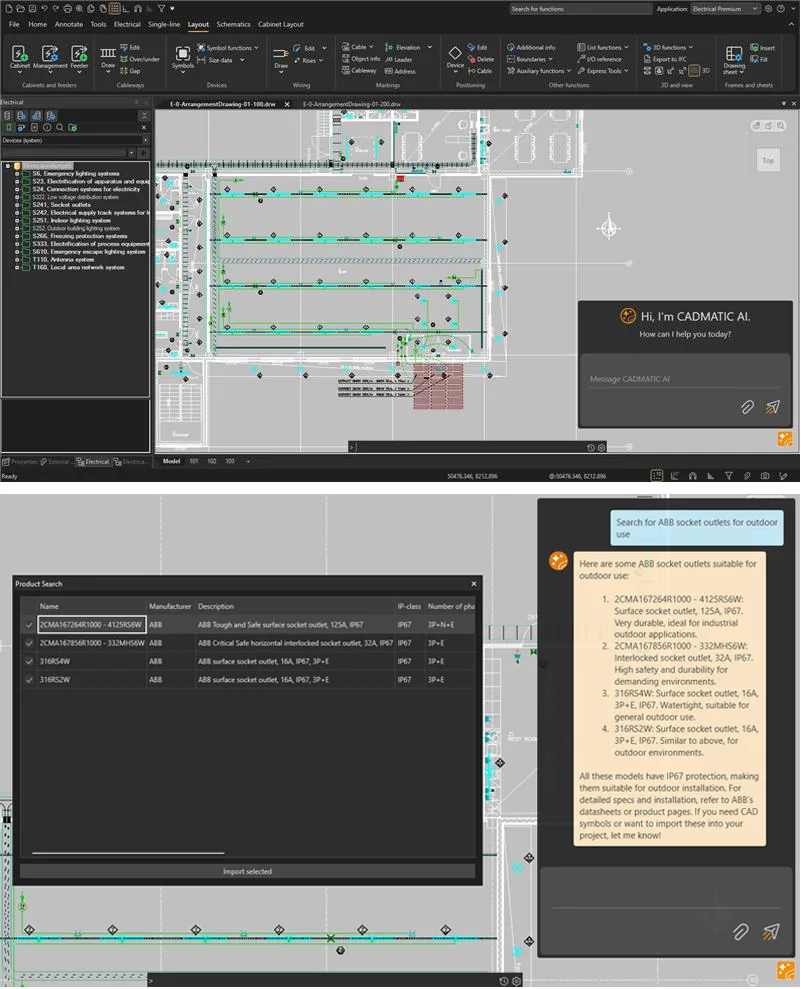Uncheck the 316RS2W product row checkbox
801x989 pixels.
29,679
